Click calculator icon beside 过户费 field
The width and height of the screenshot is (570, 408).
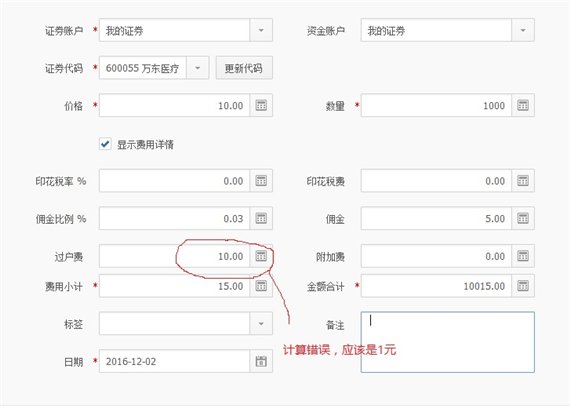coord(261,256)
